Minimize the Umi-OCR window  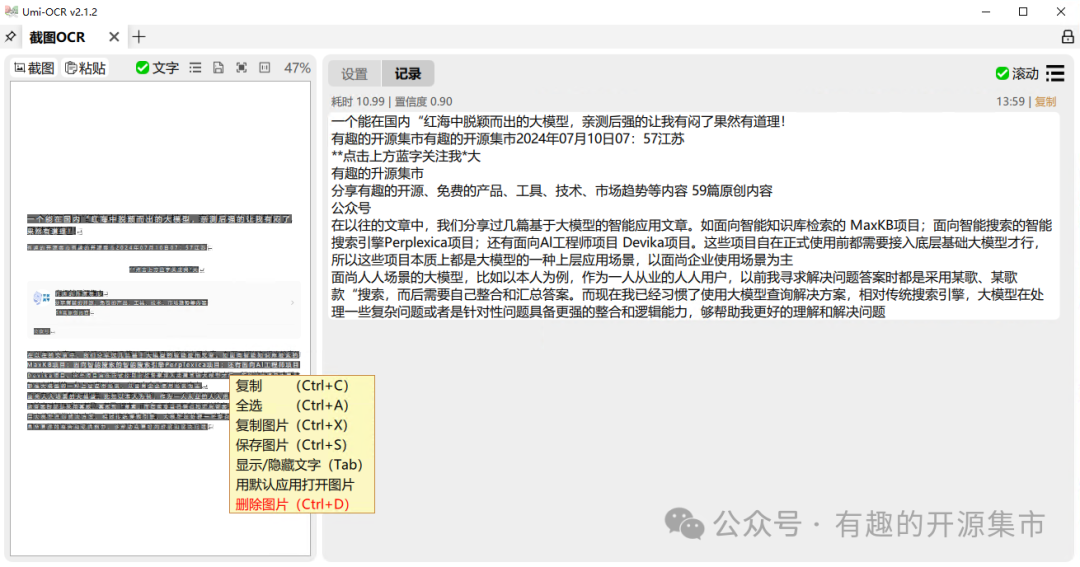click(x=986, y=12)
